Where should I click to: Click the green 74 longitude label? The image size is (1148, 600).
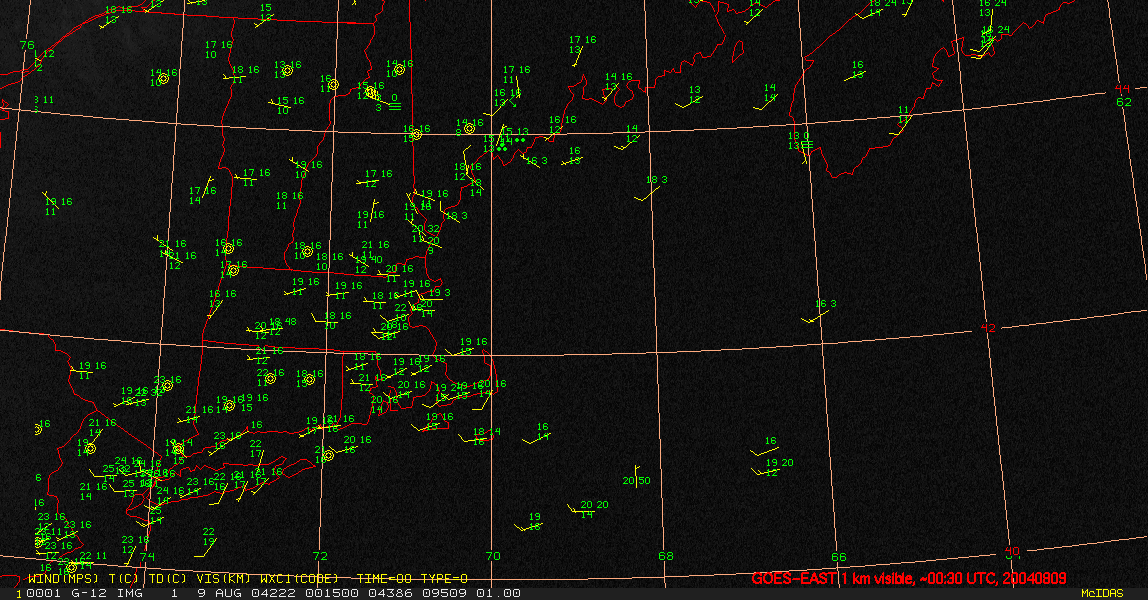147,556
